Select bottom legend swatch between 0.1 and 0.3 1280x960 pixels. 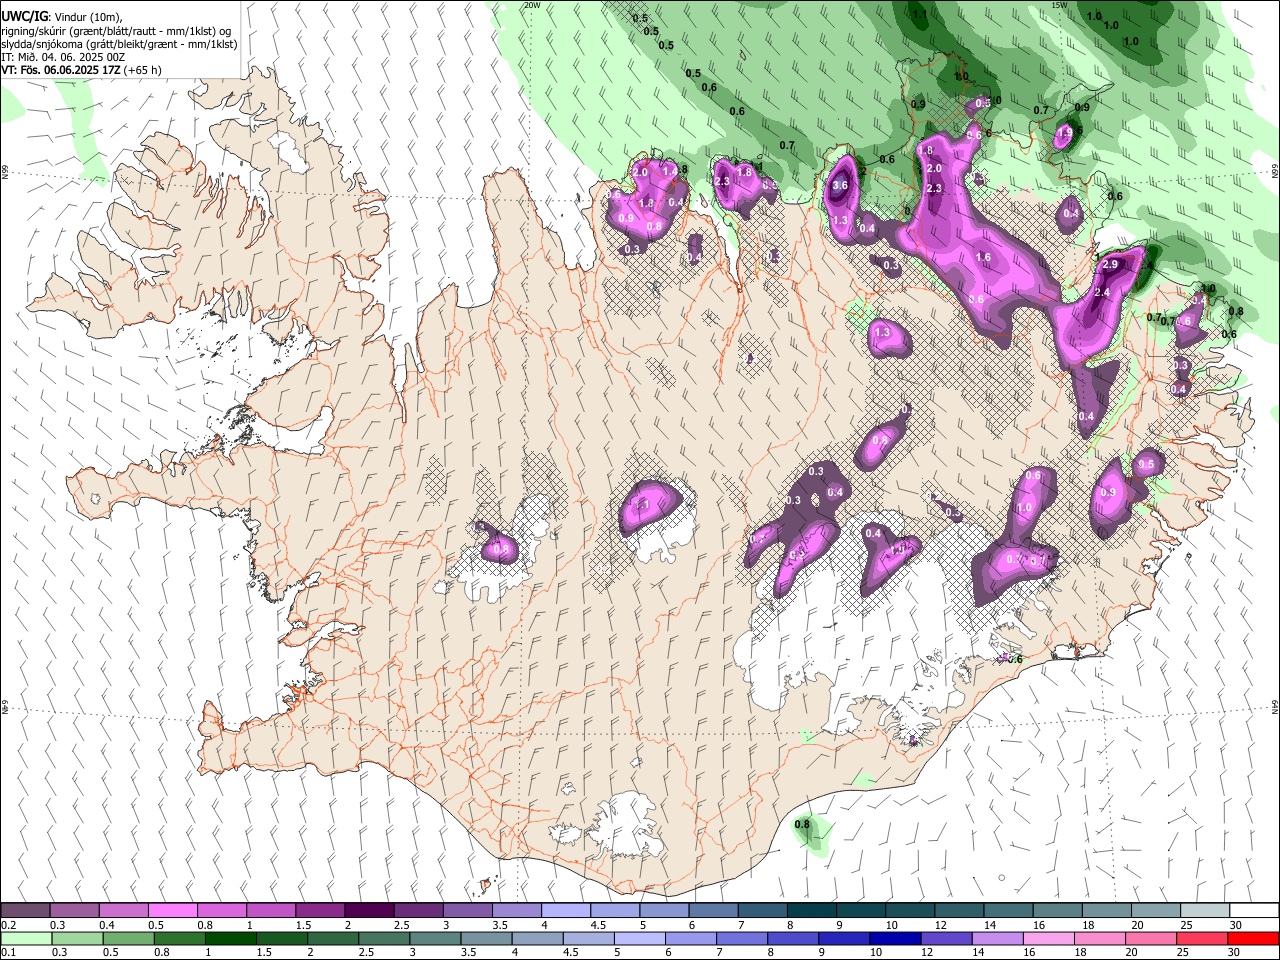[x=26, y=938]
